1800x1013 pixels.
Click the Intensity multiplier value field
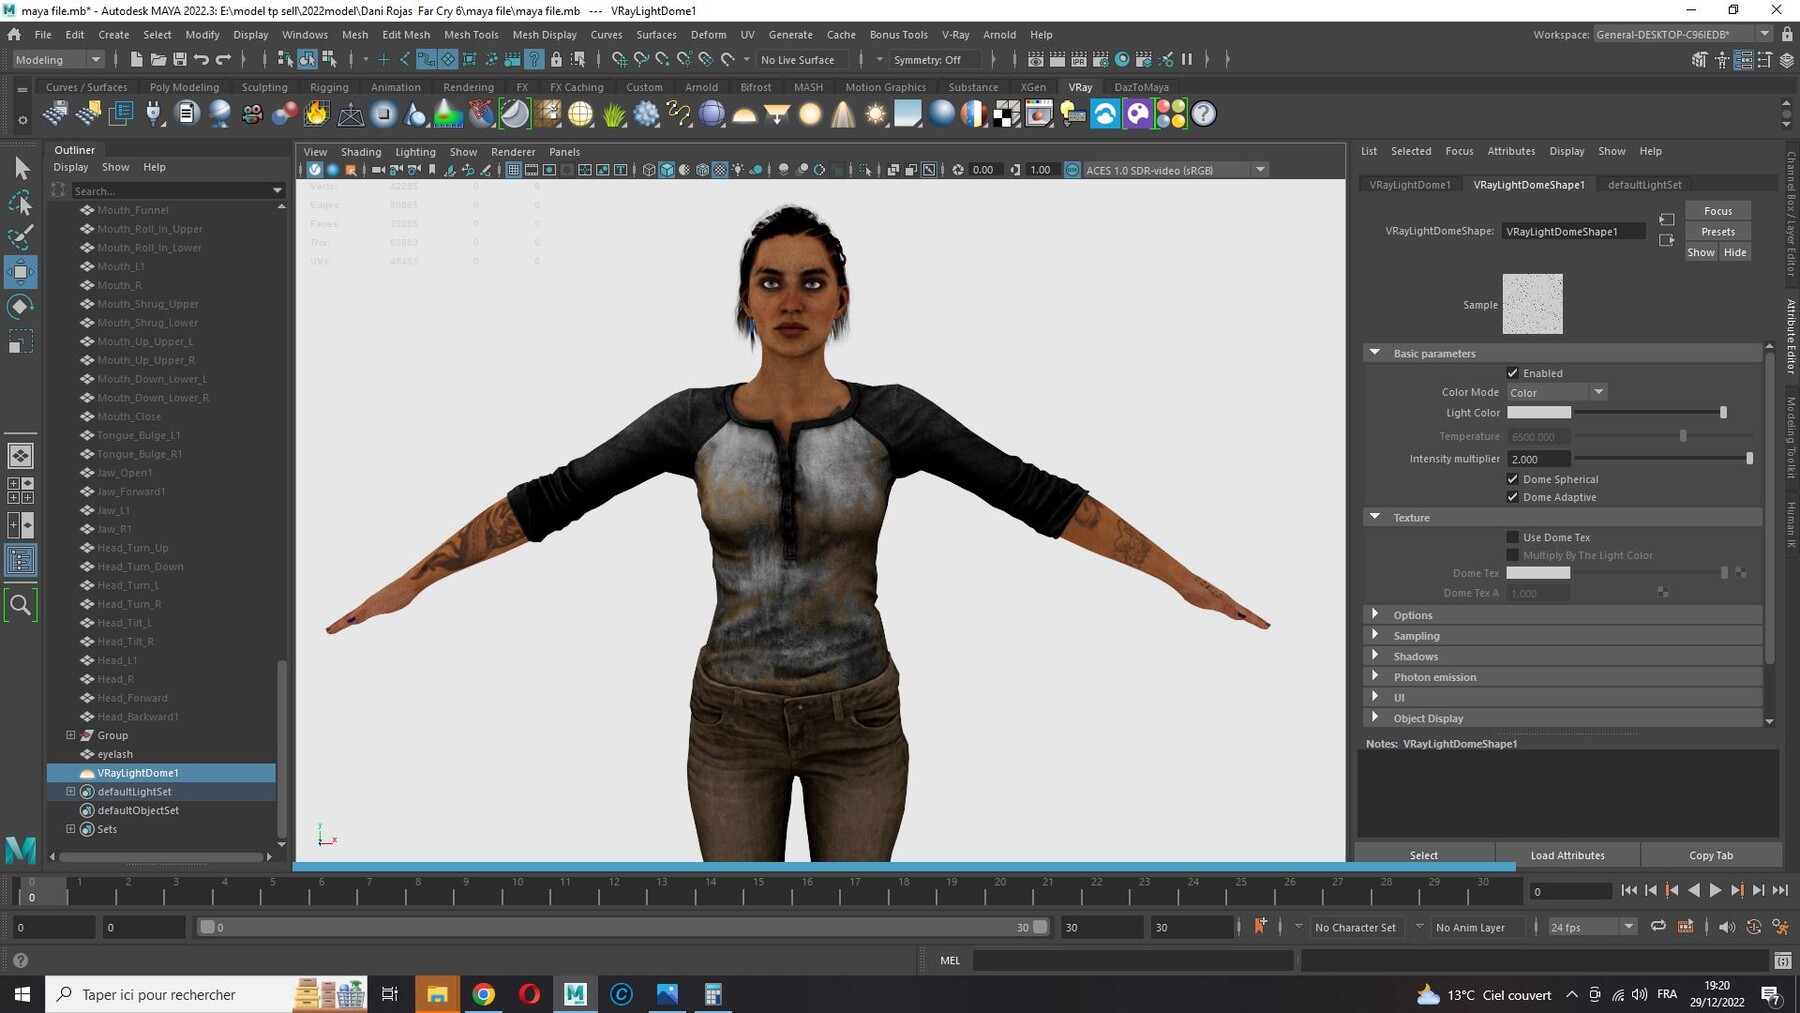1538,458
